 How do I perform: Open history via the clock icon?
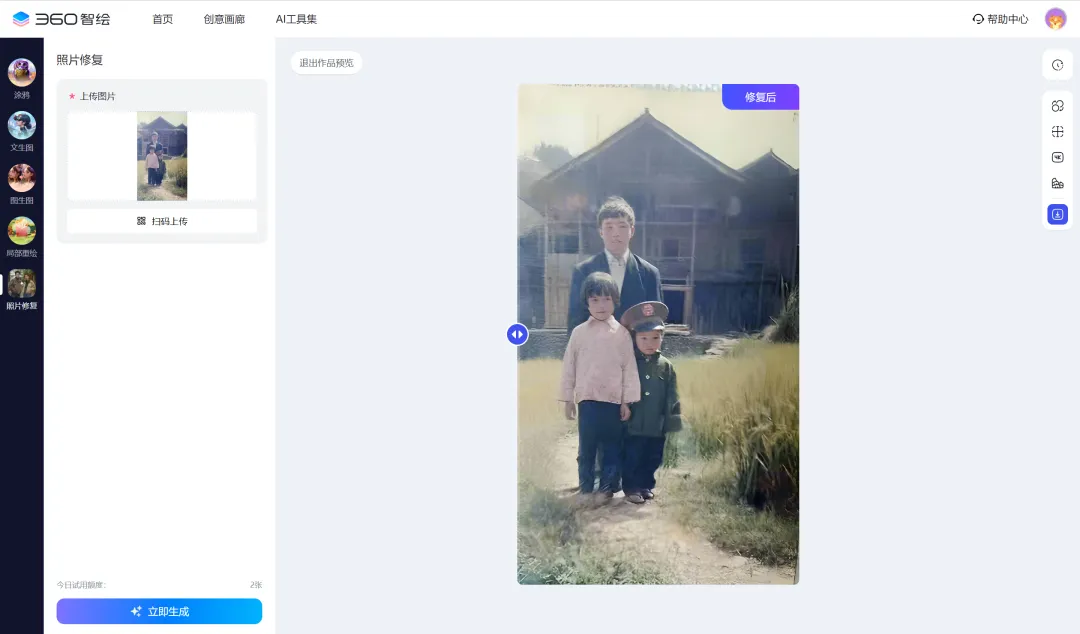(1057, 65)
